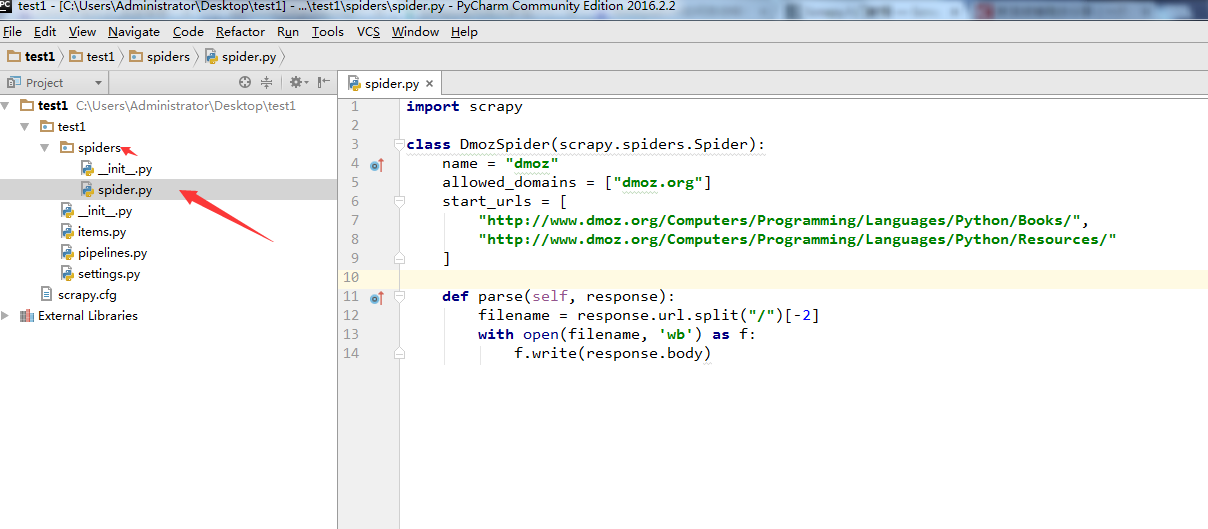Click the allowed_domains line in the editor
The image size is (1208, 529).
577,182
